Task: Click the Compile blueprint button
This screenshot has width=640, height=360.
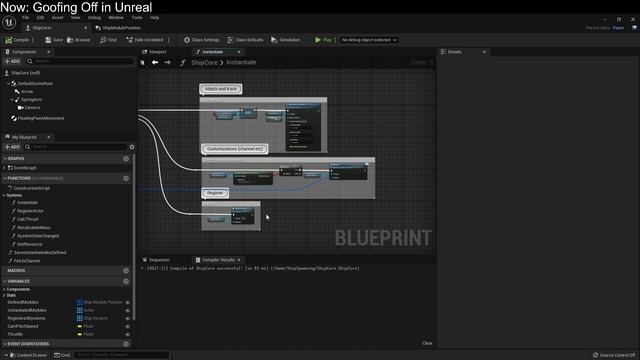Action: pos(17,40)
